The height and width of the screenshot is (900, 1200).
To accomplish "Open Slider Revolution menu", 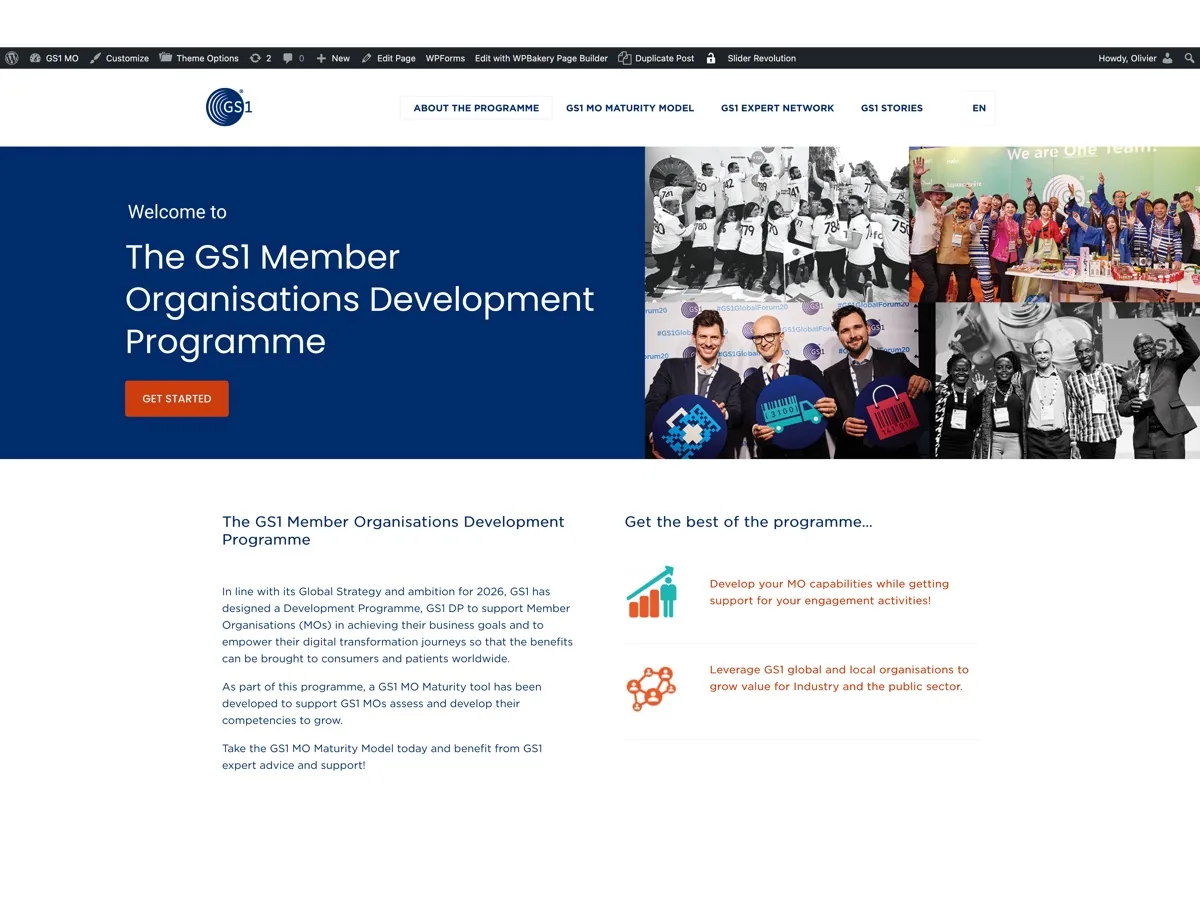I will pos(762,58).
